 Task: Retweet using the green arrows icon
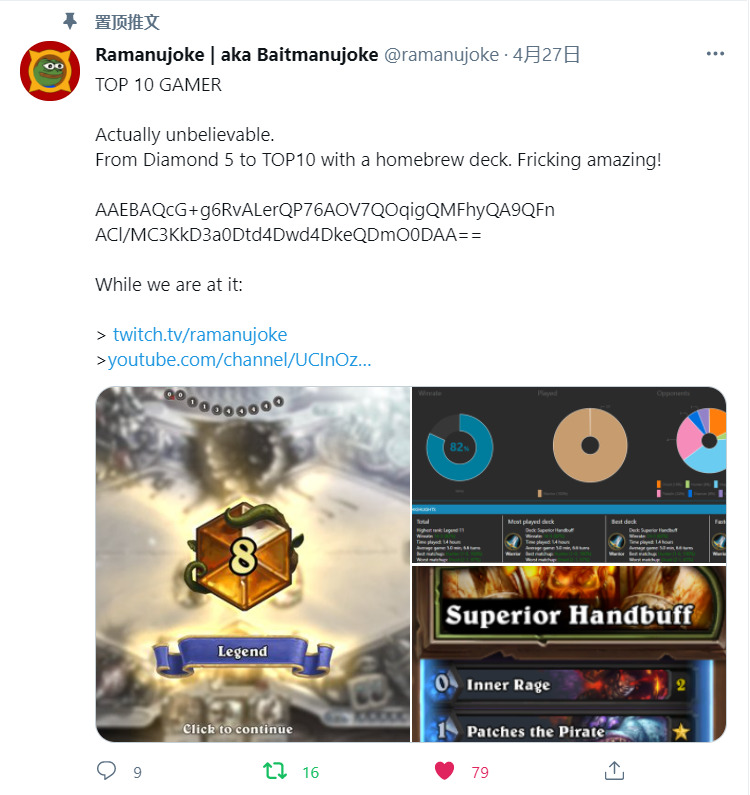[x=275, y=771]
